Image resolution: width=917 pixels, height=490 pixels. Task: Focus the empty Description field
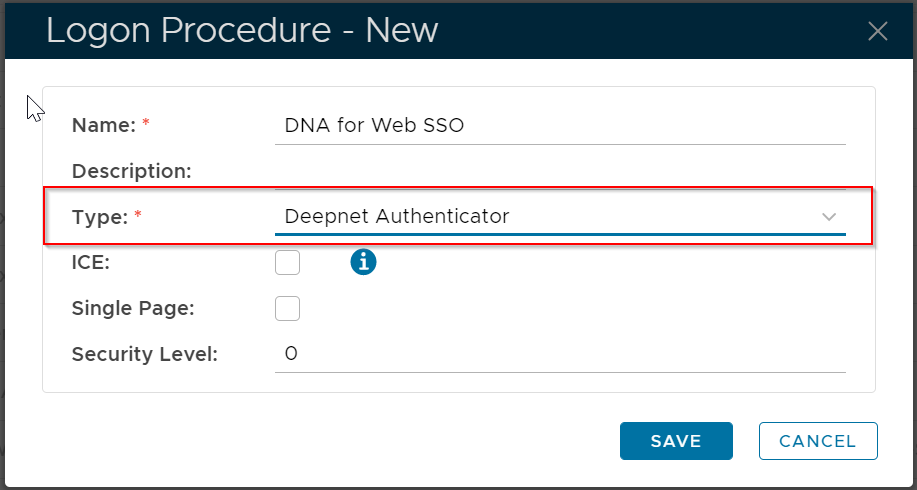pyautogui.click(x=560, y=172)
